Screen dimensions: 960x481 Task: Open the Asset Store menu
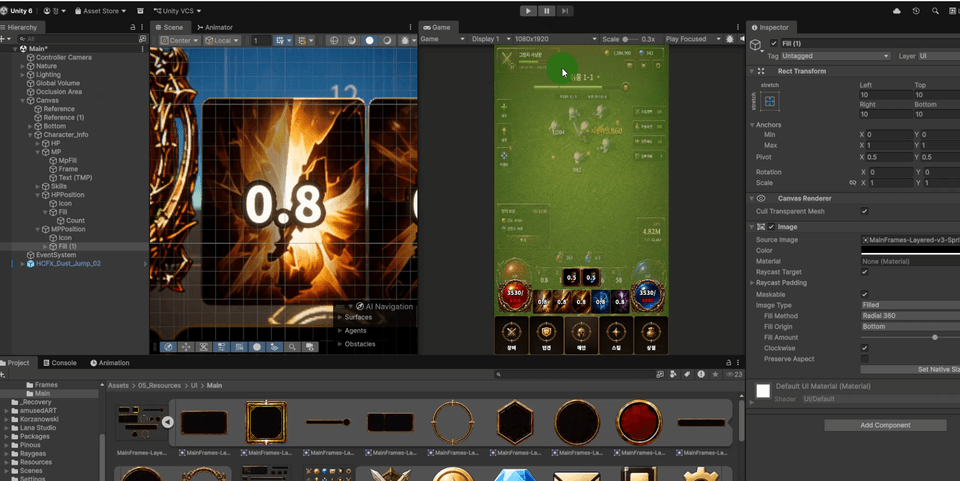click(x=100, y=11)
